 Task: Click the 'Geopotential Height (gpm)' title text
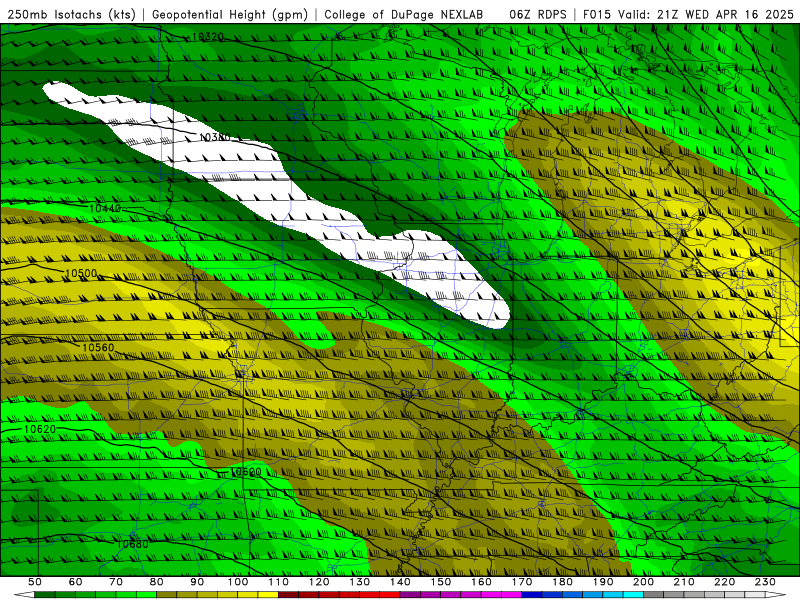click(230, 15)
